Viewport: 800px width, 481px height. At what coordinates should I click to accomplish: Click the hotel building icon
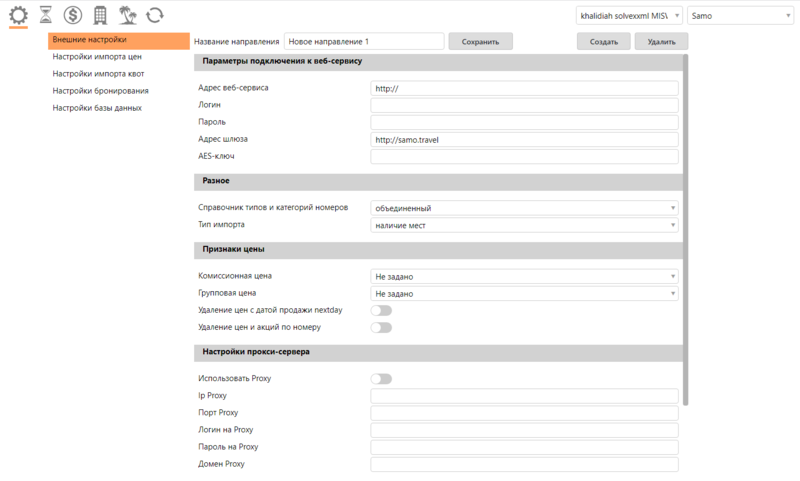point(100,15)
